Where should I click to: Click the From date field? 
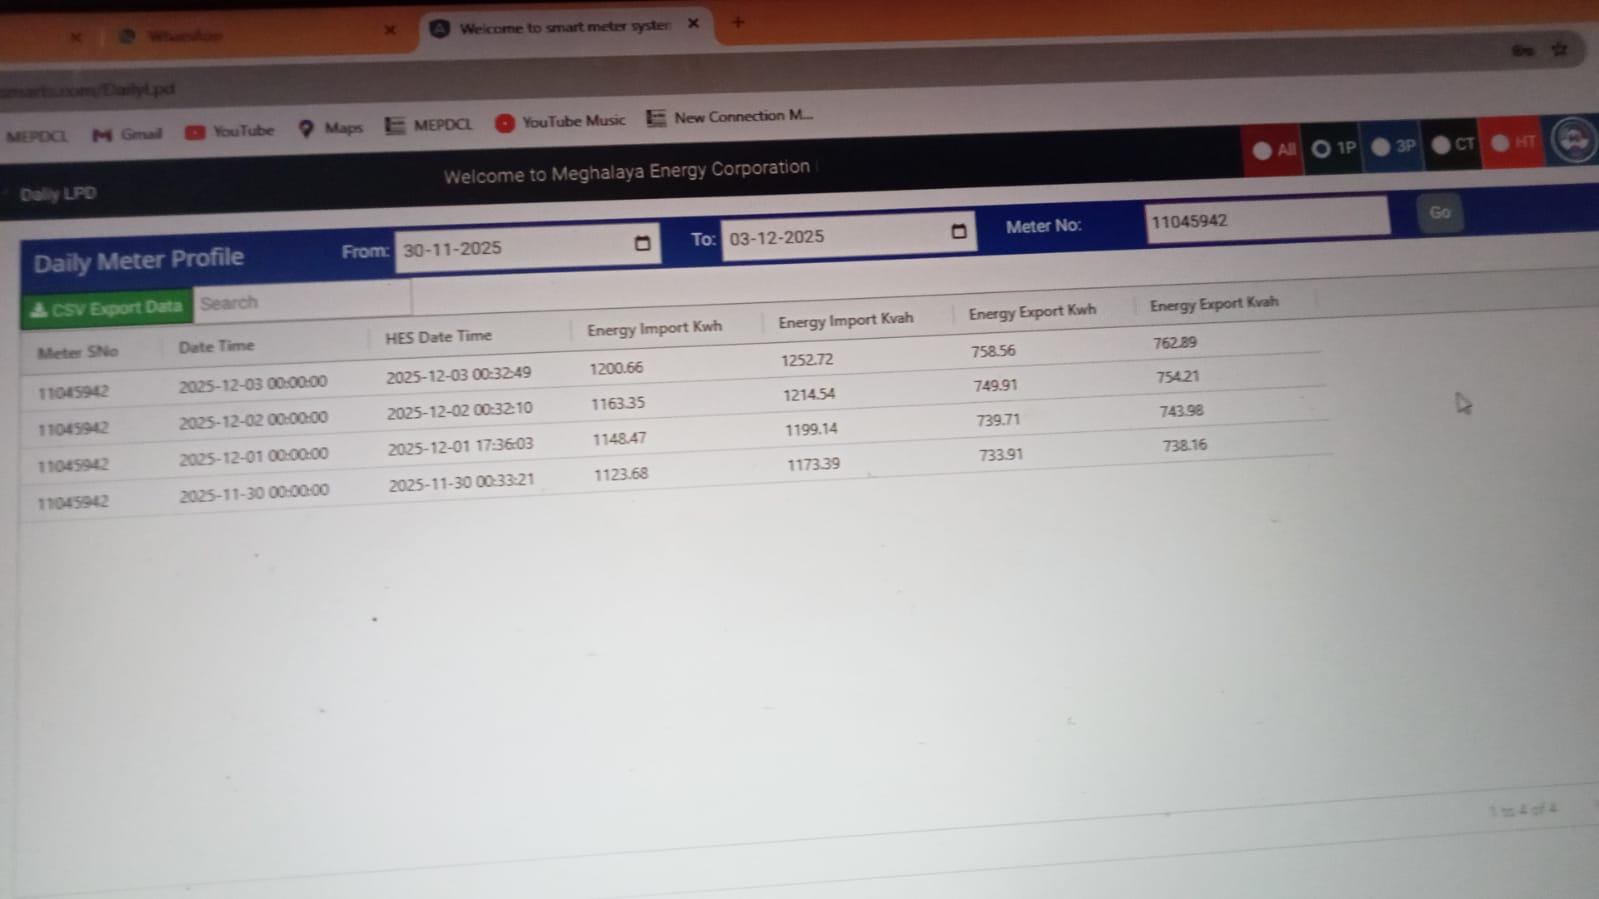pyautogui.click(x=527, y=246)
